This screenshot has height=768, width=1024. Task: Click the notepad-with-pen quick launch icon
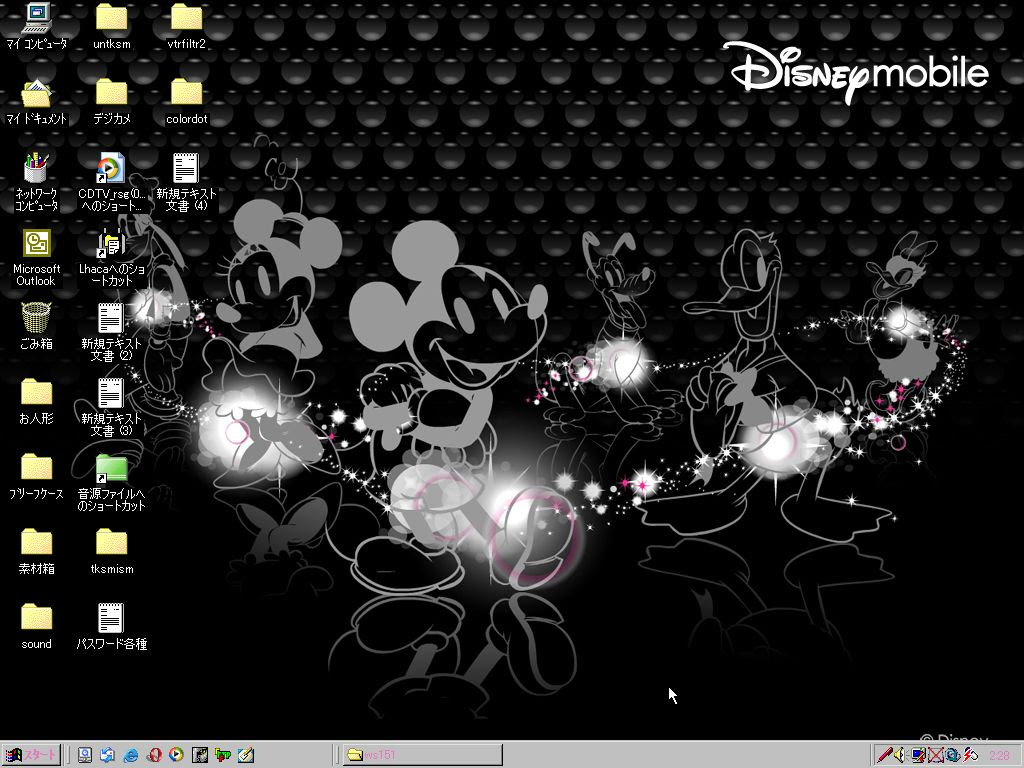pos(246,755)
